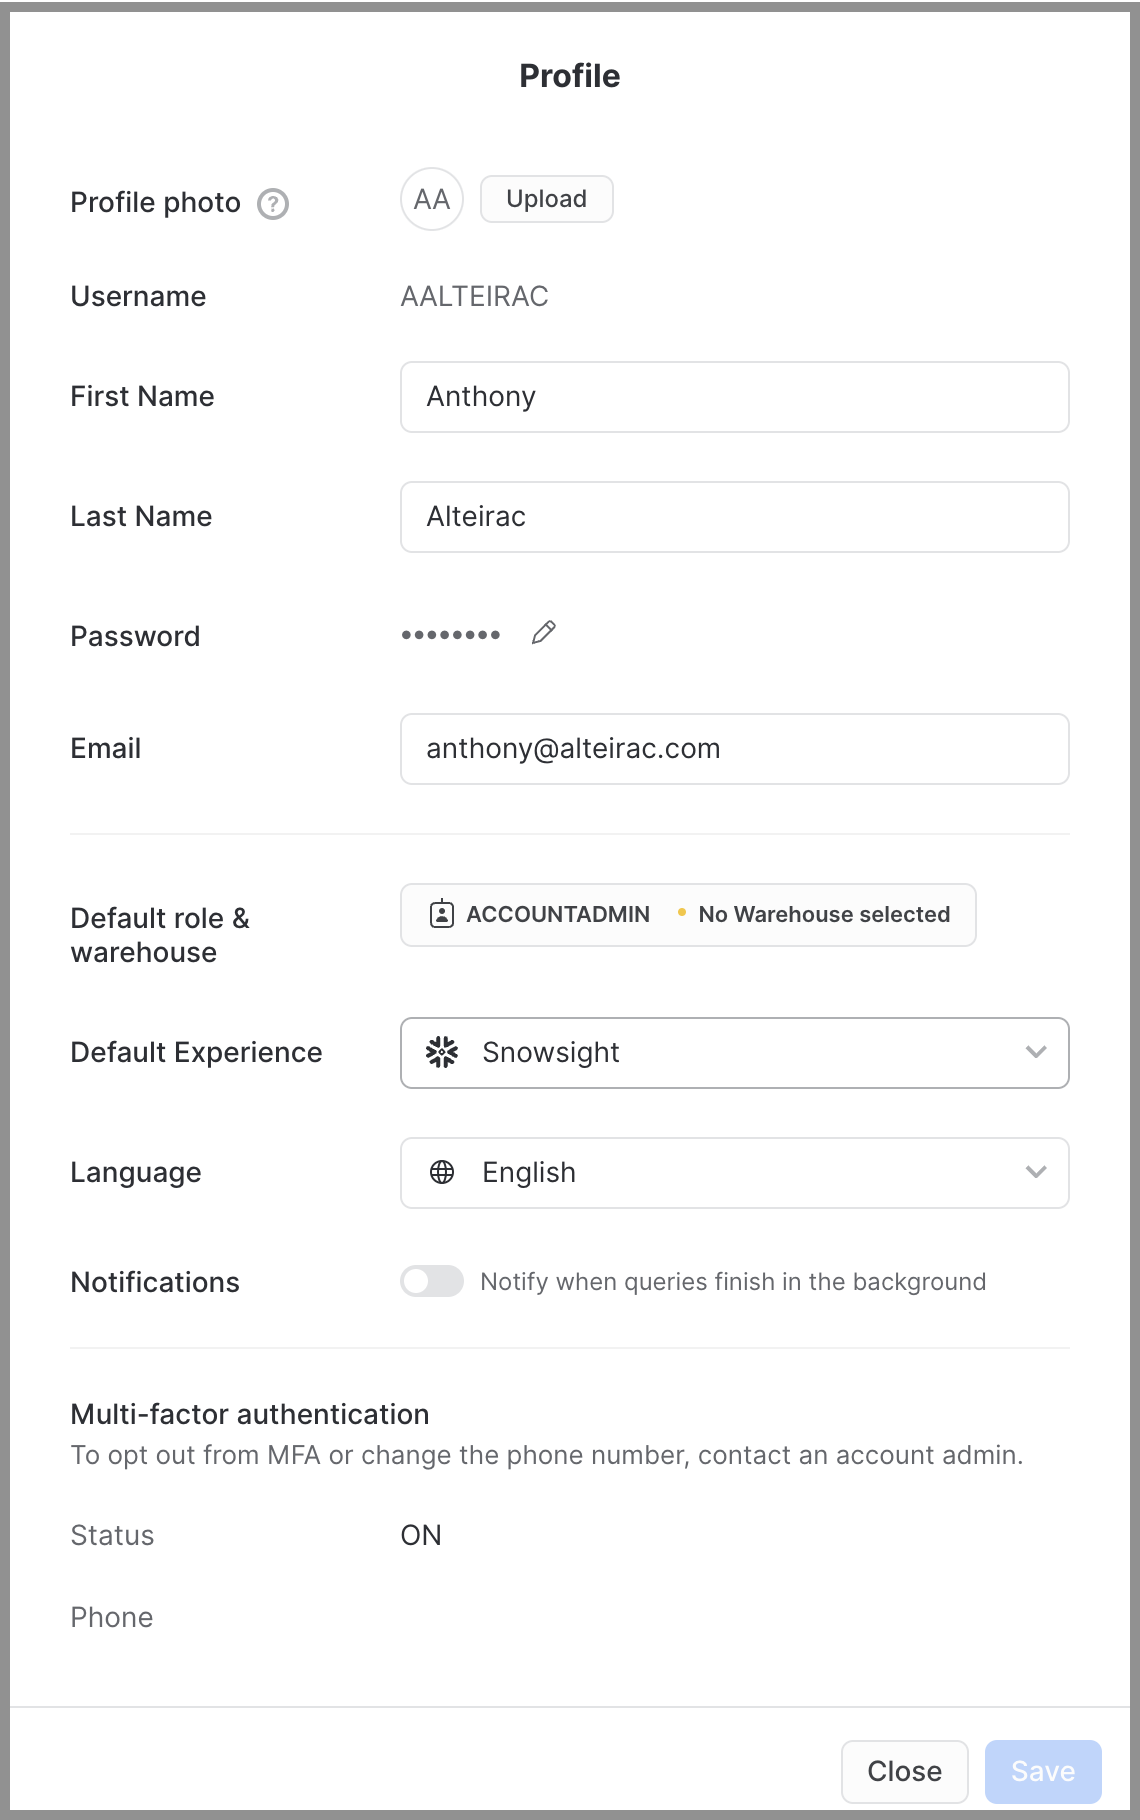
Task: Click the role badge icon beside ACCOUNTADMIN
Action: pyautogui.click(x=442, y=914)
